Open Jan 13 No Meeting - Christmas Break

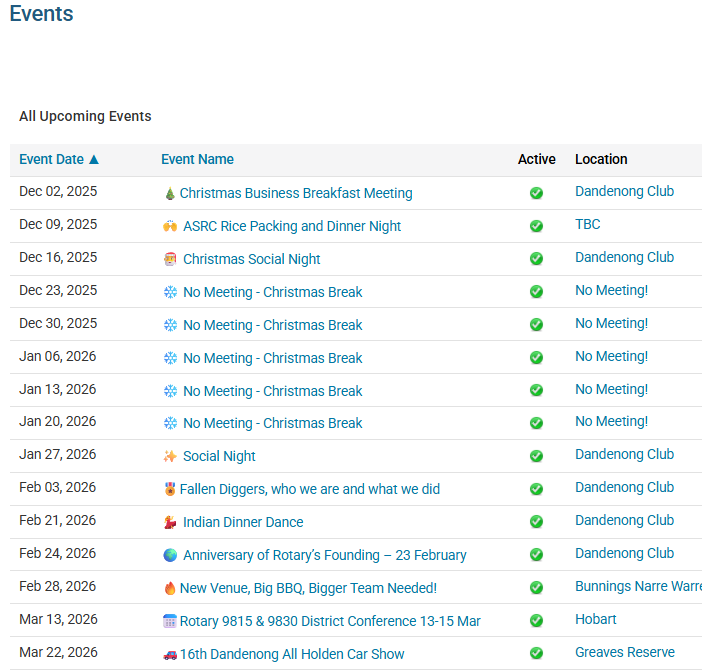coord(273,391)
